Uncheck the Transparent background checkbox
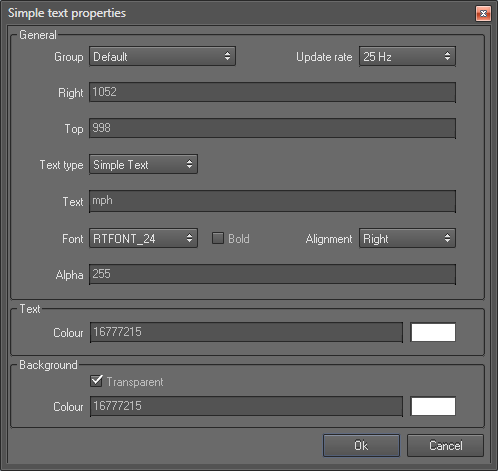Viewport: 498px width, 471px height. coord(96,381)
